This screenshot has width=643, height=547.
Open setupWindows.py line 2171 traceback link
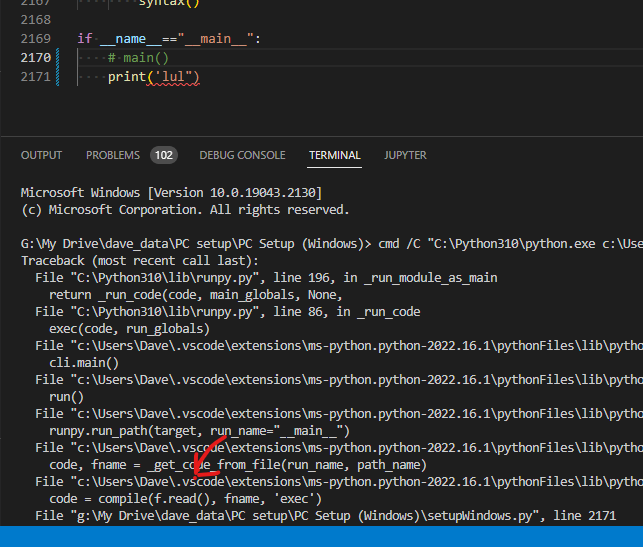click(x=326, y=516)
